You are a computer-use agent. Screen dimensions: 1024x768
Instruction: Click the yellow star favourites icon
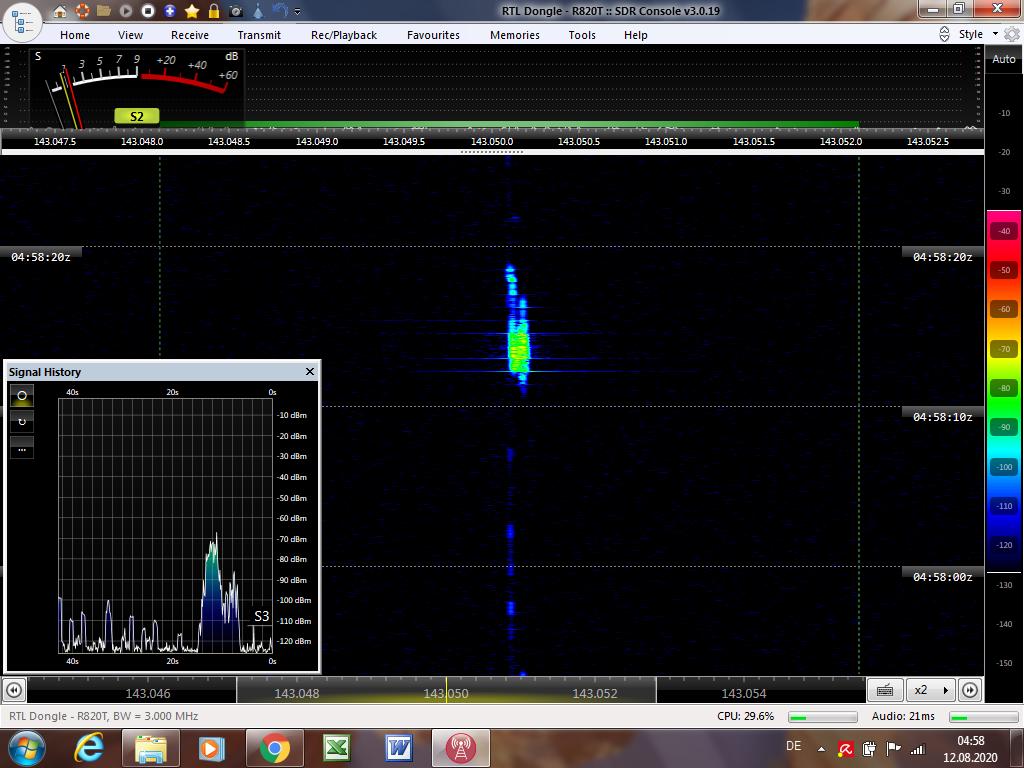coord(192,10)
